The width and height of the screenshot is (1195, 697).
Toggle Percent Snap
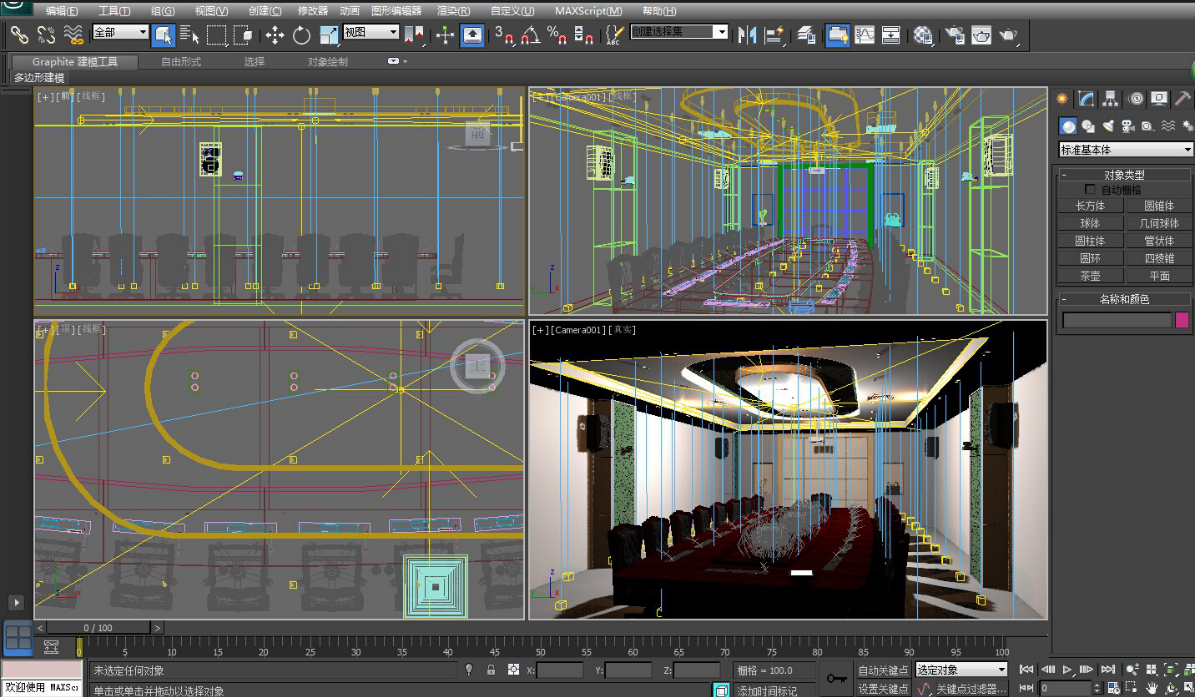click(x=557, y=34)
